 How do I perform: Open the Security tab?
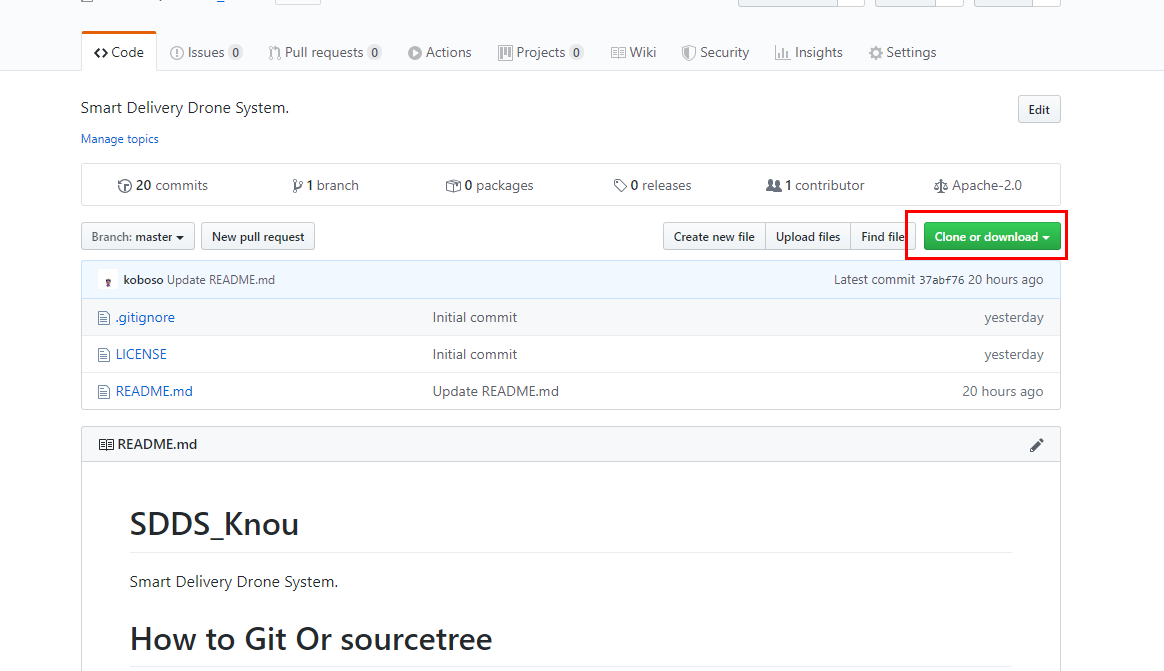716,52
